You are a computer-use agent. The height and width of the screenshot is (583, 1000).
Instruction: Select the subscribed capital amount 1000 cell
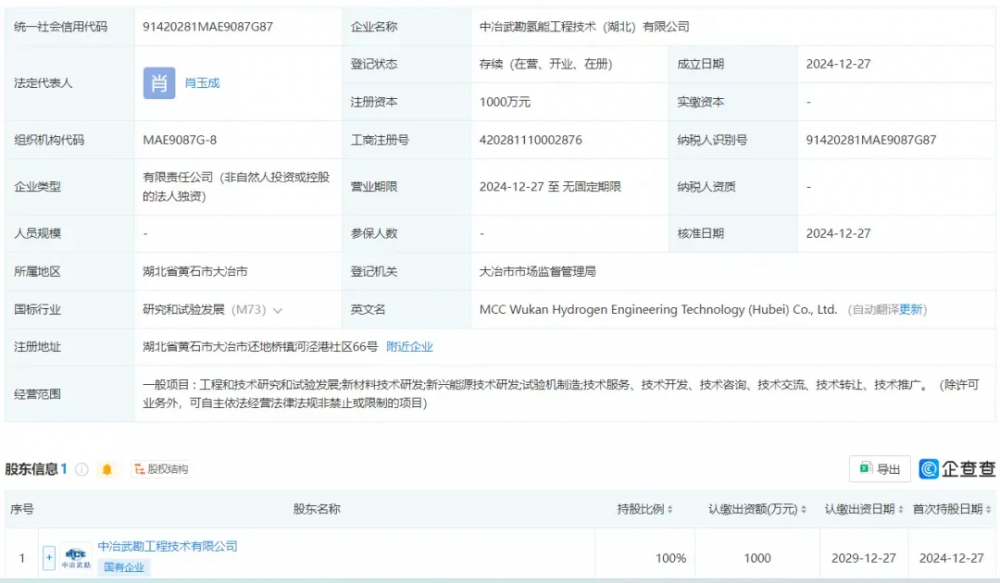(x=757, y=558)
